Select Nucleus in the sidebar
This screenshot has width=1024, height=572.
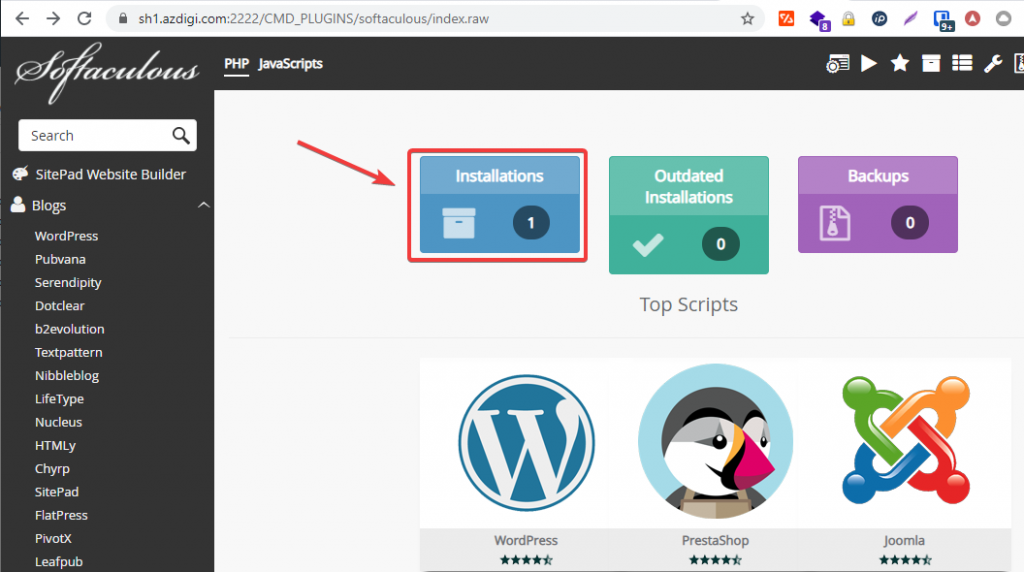click(58, 422)
